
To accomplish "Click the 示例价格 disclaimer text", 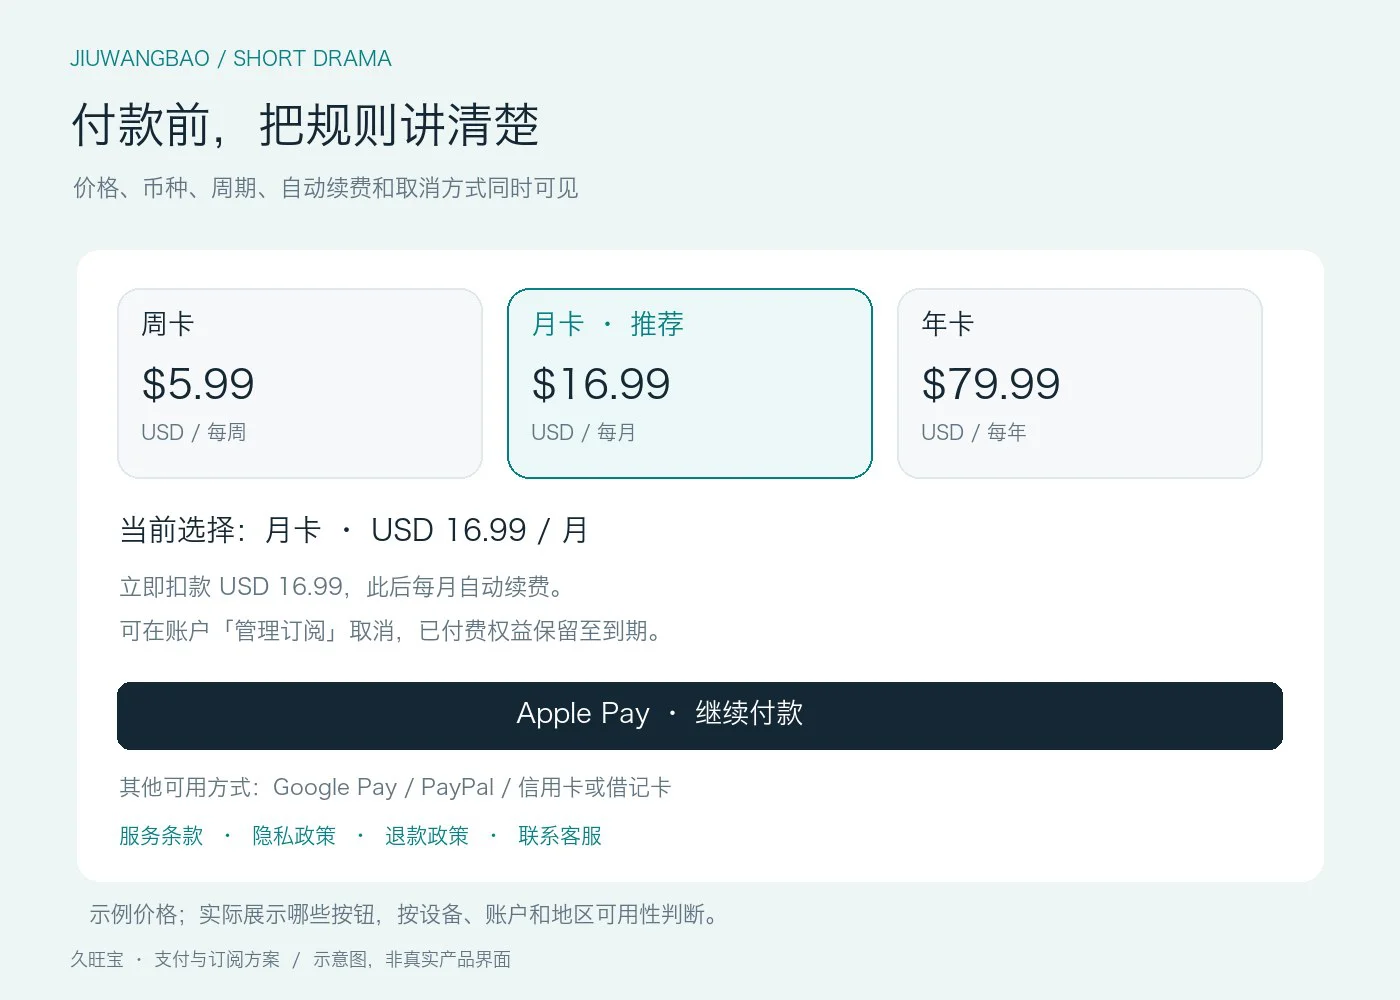I will [x=405, y=915].
